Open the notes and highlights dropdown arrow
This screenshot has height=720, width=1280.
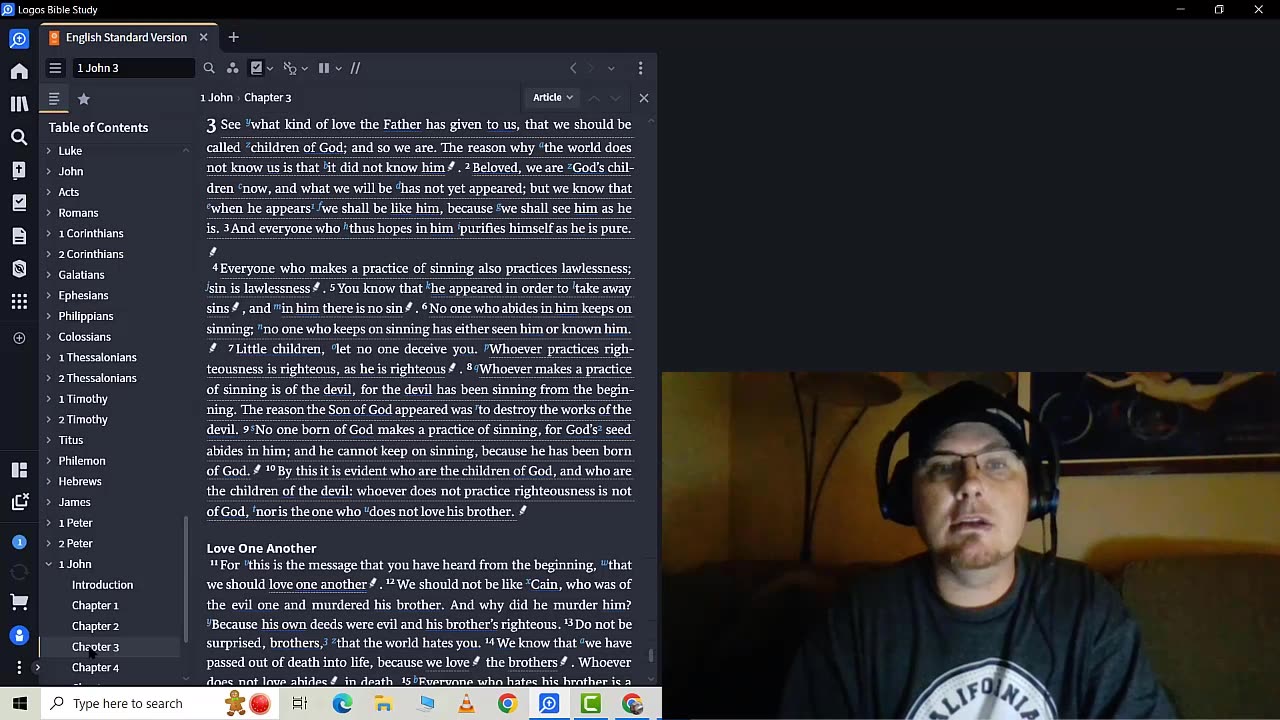click(271, 68)
